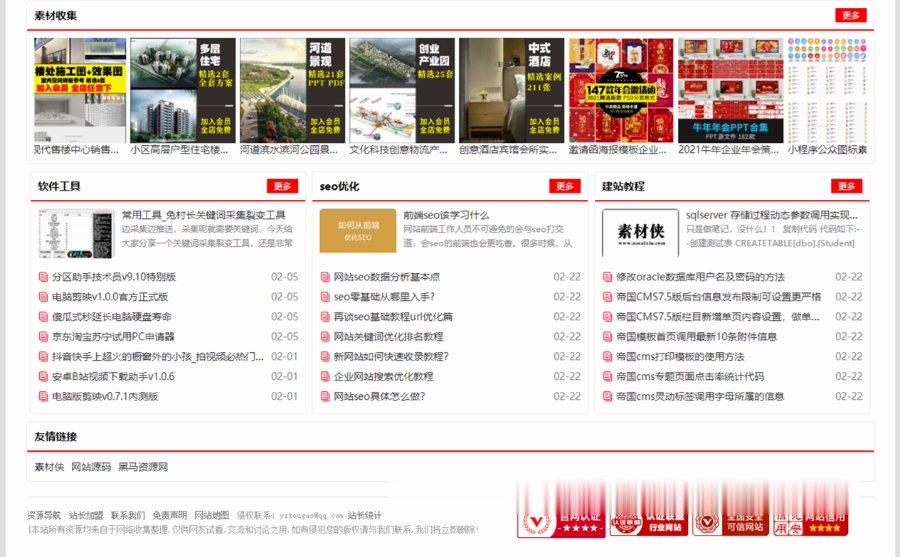
Task: Open article 帝国cms打印模板的使用方法
Action: (x=680, y=357)
